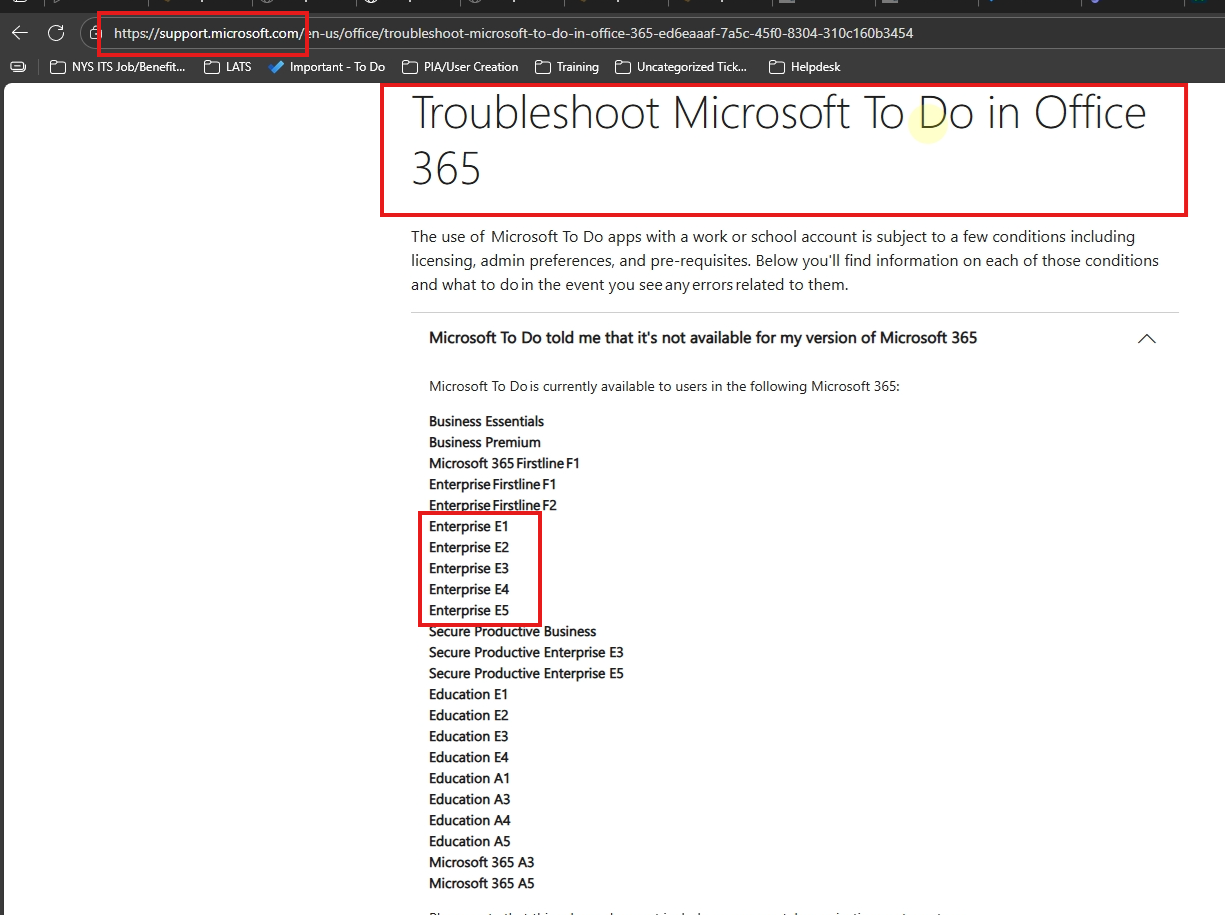1225x915 pixels.
Task: Click the chat bubble icon left of the bookmarks
Action: coord(17,66)
